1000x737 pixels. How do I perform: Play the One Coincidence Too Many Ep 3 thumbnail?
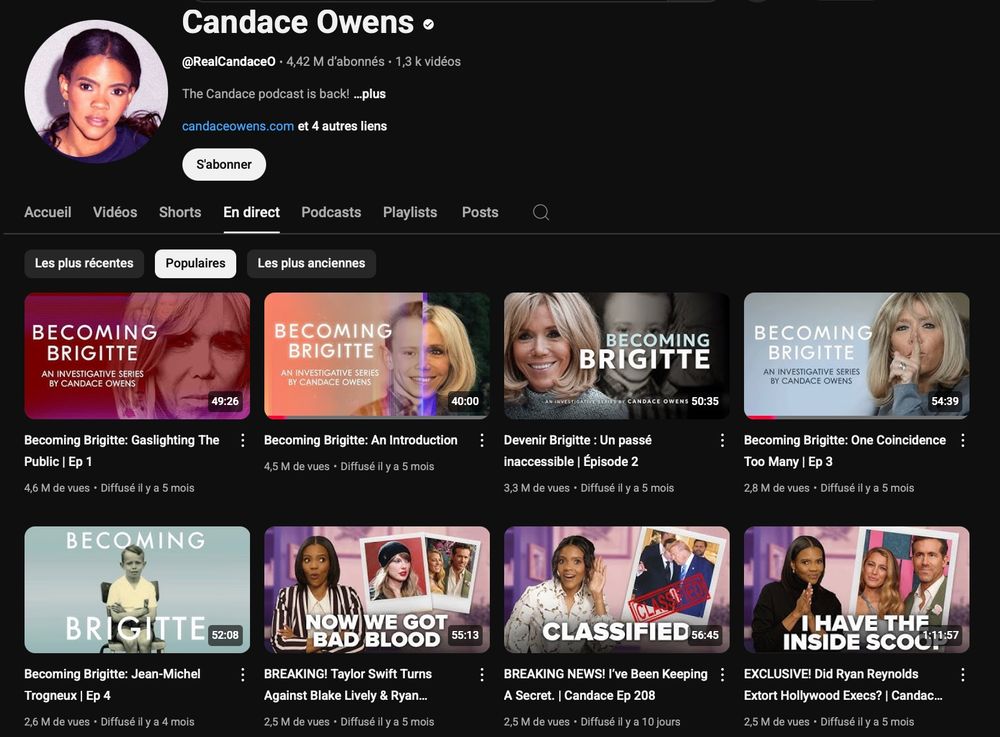coord(857,356)
